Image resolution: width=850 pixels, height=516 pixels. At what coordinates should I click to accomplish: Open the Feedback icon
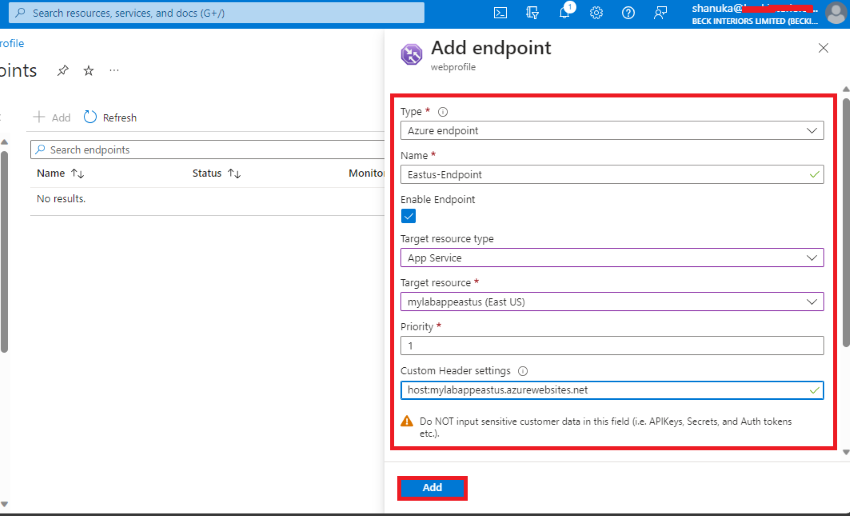click(660, 13)
